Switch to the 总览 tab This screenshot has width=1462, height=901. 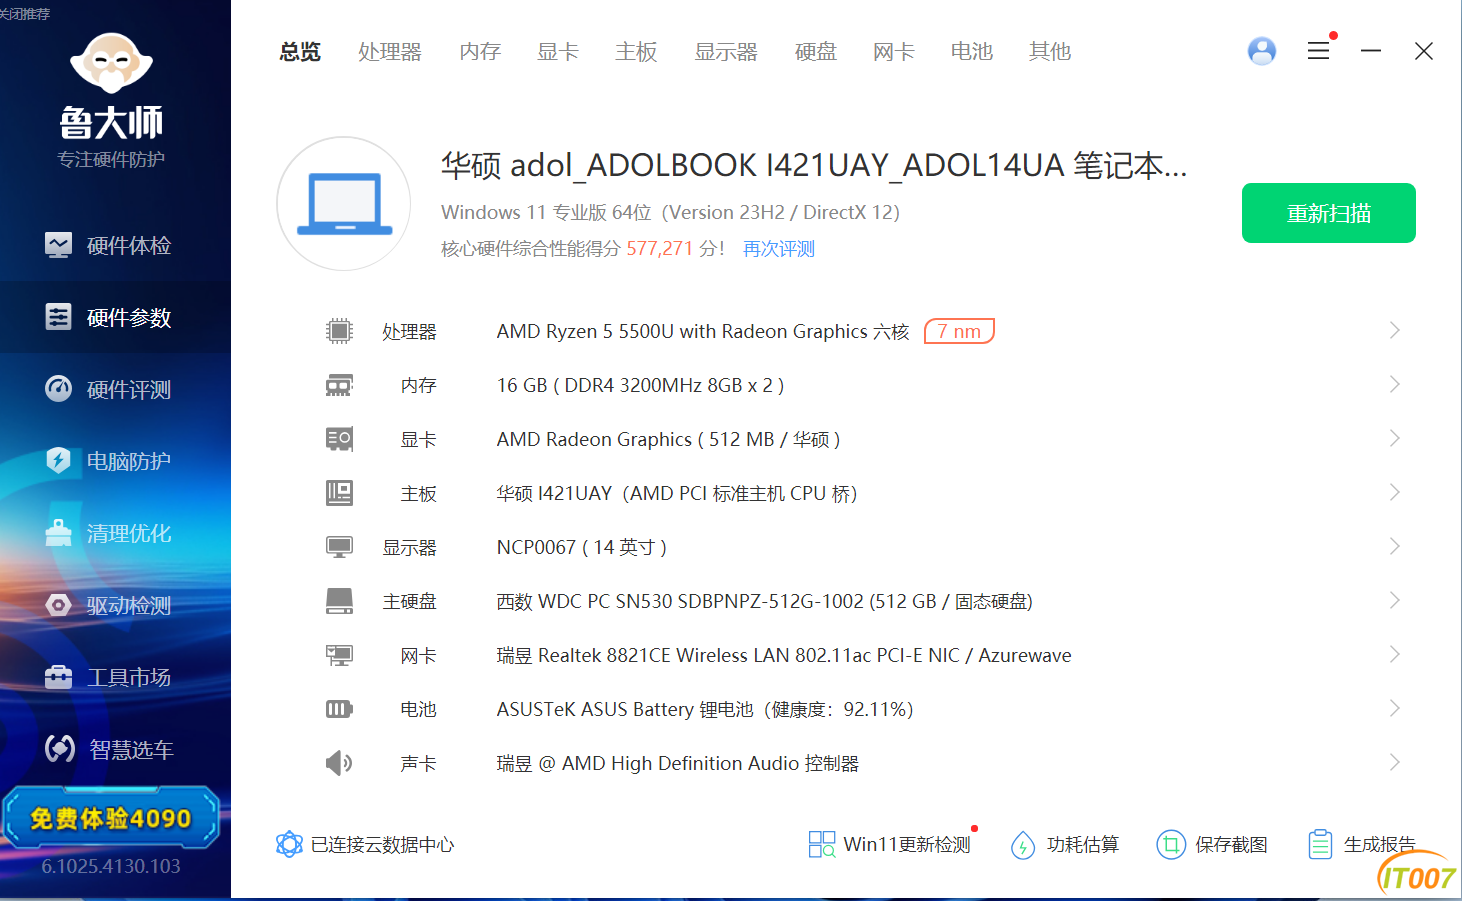[x=300, y=51]
